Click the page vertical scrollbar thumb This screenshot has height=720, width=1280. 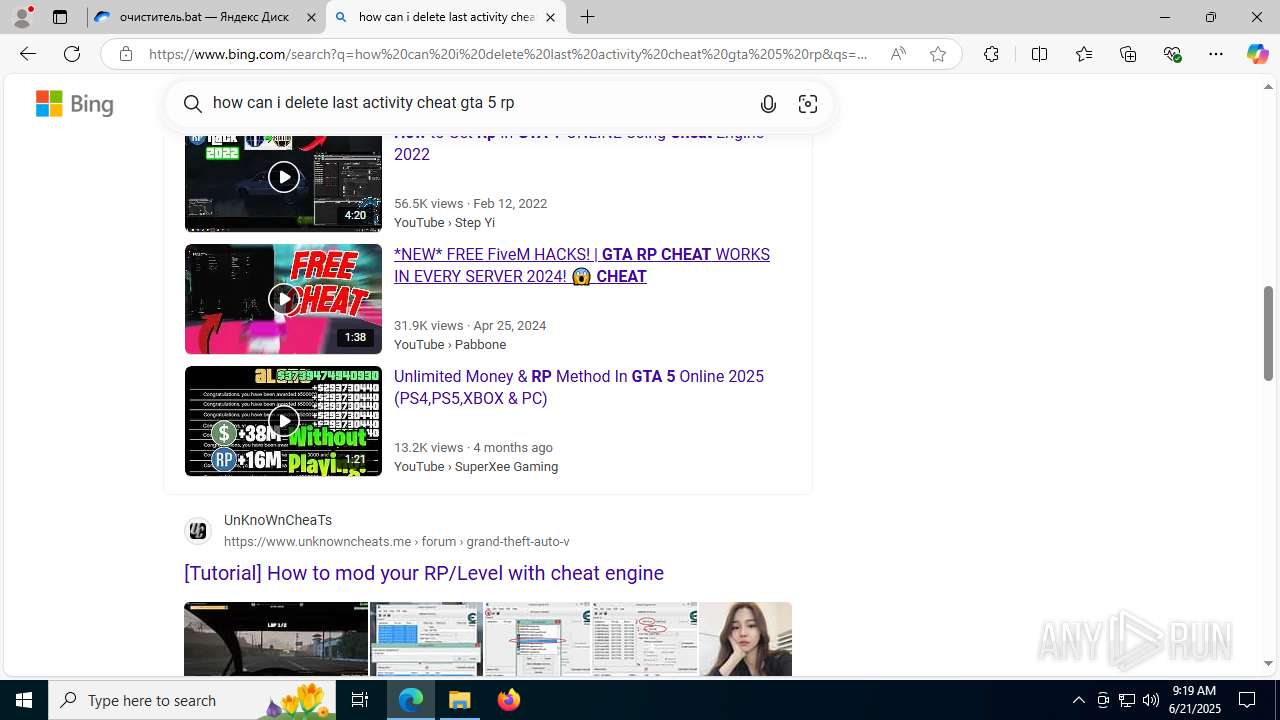coord(1268,333)
